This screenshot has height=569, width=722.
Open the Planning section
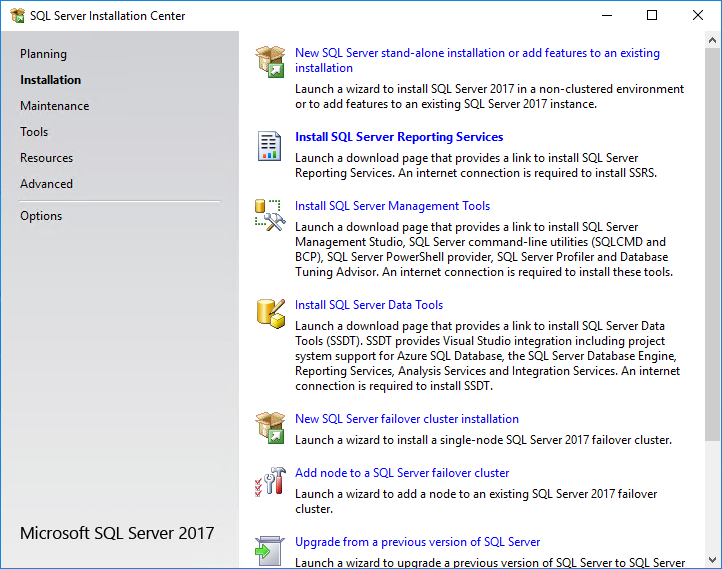point(43,54)
